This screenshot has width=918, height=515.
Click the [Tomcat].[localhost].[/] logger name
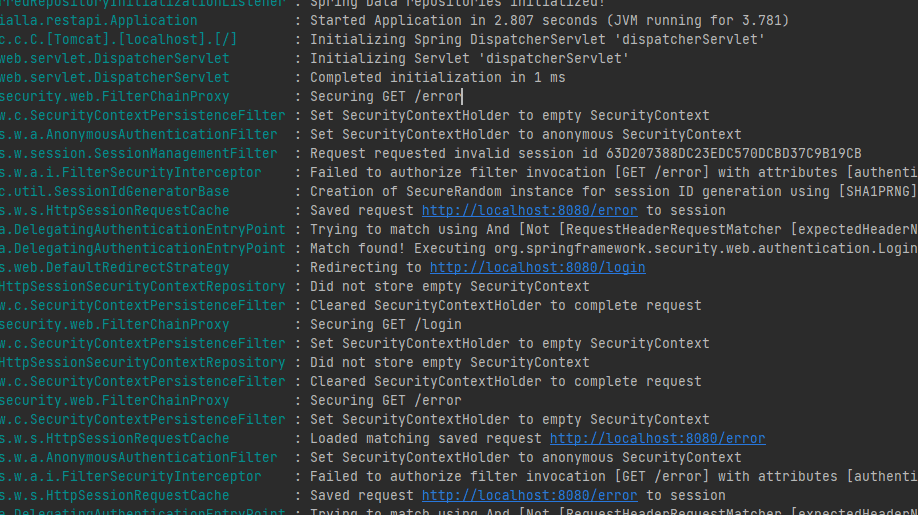click(118, 39)
